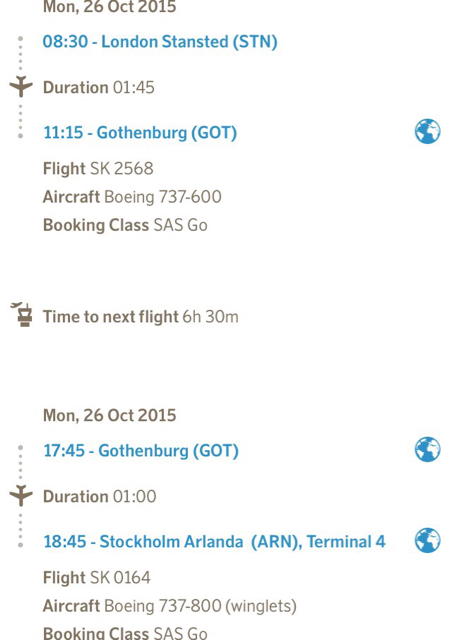Image resolution: width=451 pixels, height=640 pixels.
Task: Select Flight SK 2568 text
Action: (98, 169)
